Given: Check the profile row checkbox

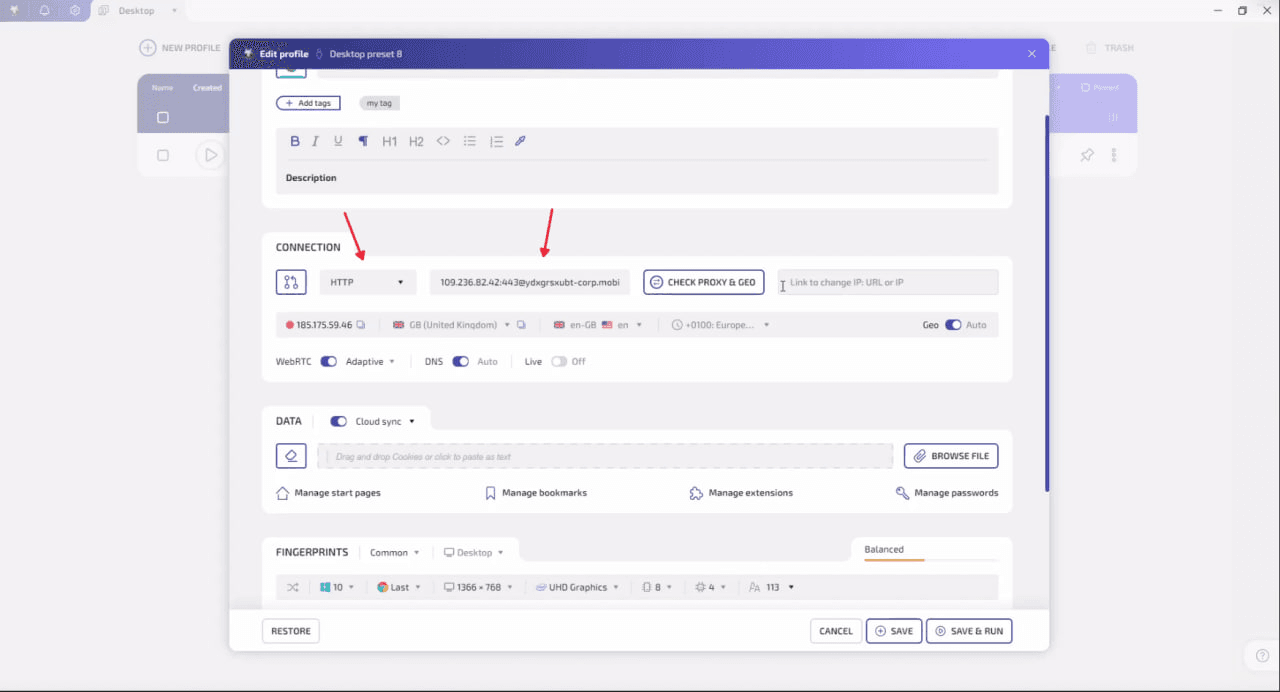Looking at the screenshot, I should [163, 155].
